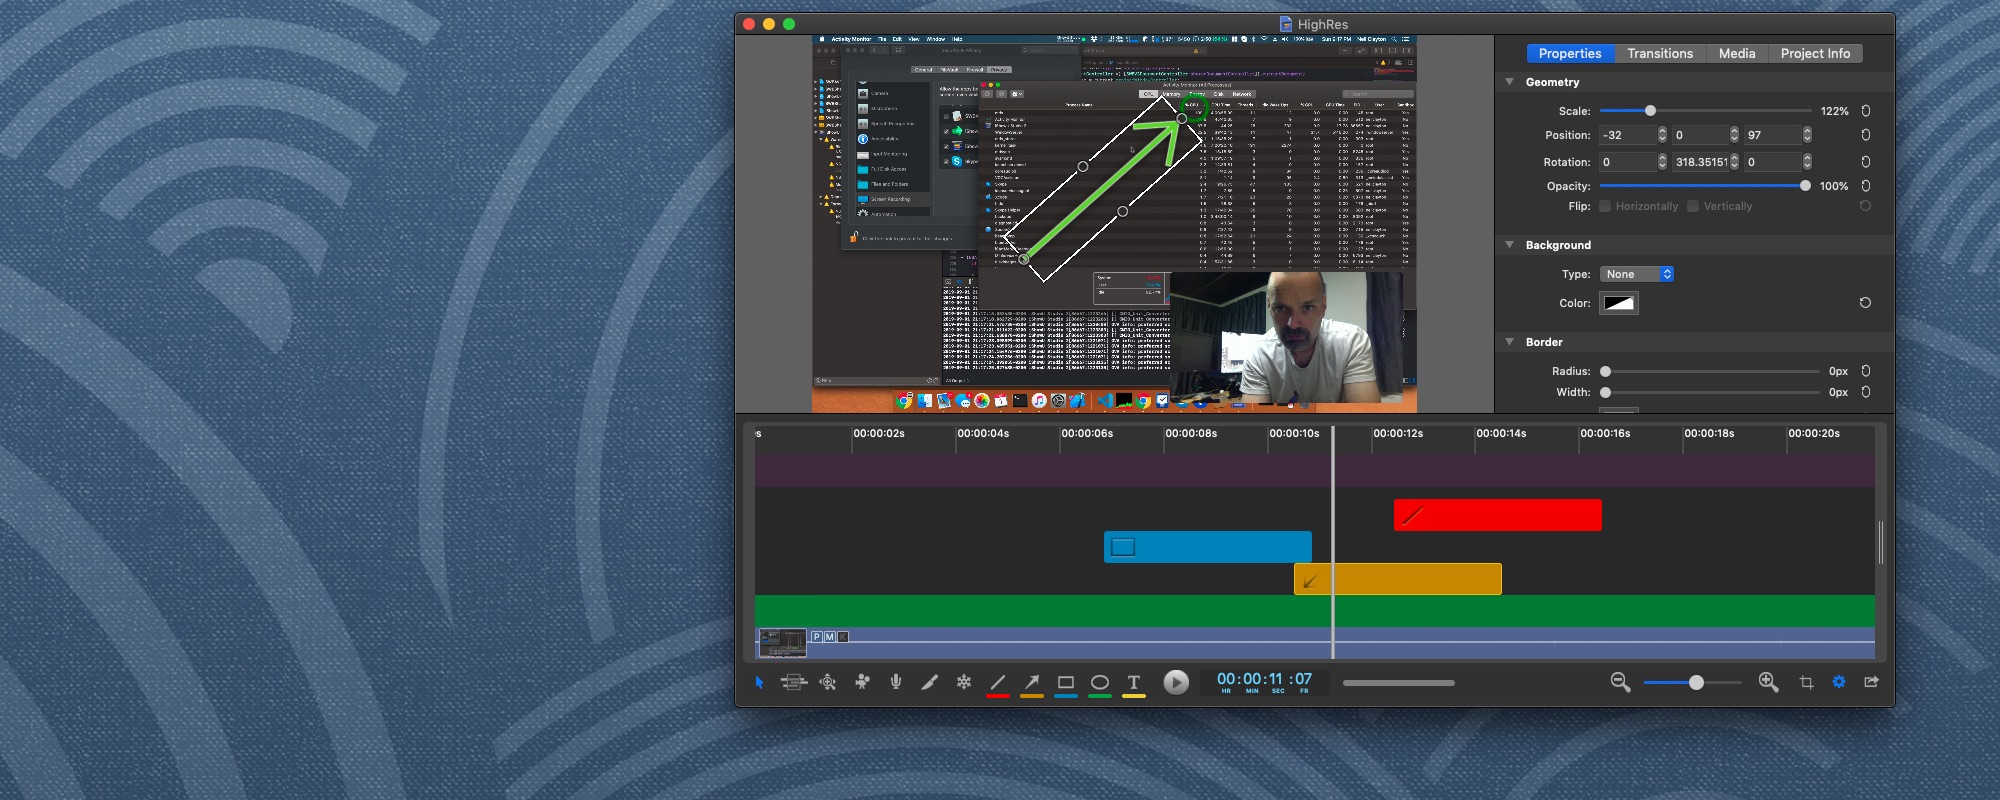The height and width of the screenshot is (800, 2000).
Task: Select the line drawing tool
Action: [998, 682]
